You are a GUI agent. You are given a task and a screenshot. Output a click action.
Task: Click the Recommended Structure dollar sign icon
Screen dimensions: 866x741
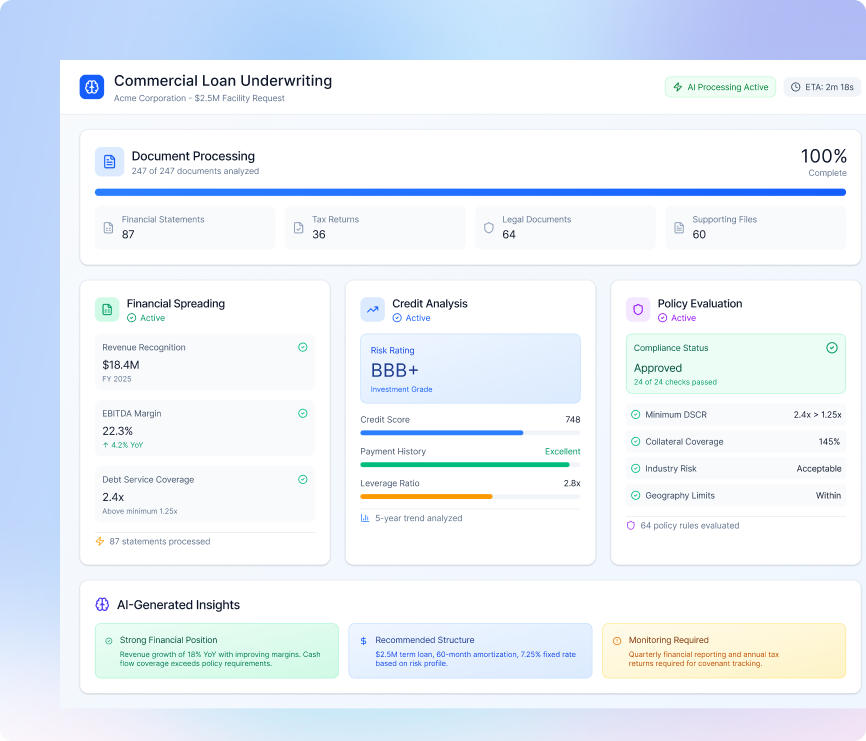tap(363, 640)
